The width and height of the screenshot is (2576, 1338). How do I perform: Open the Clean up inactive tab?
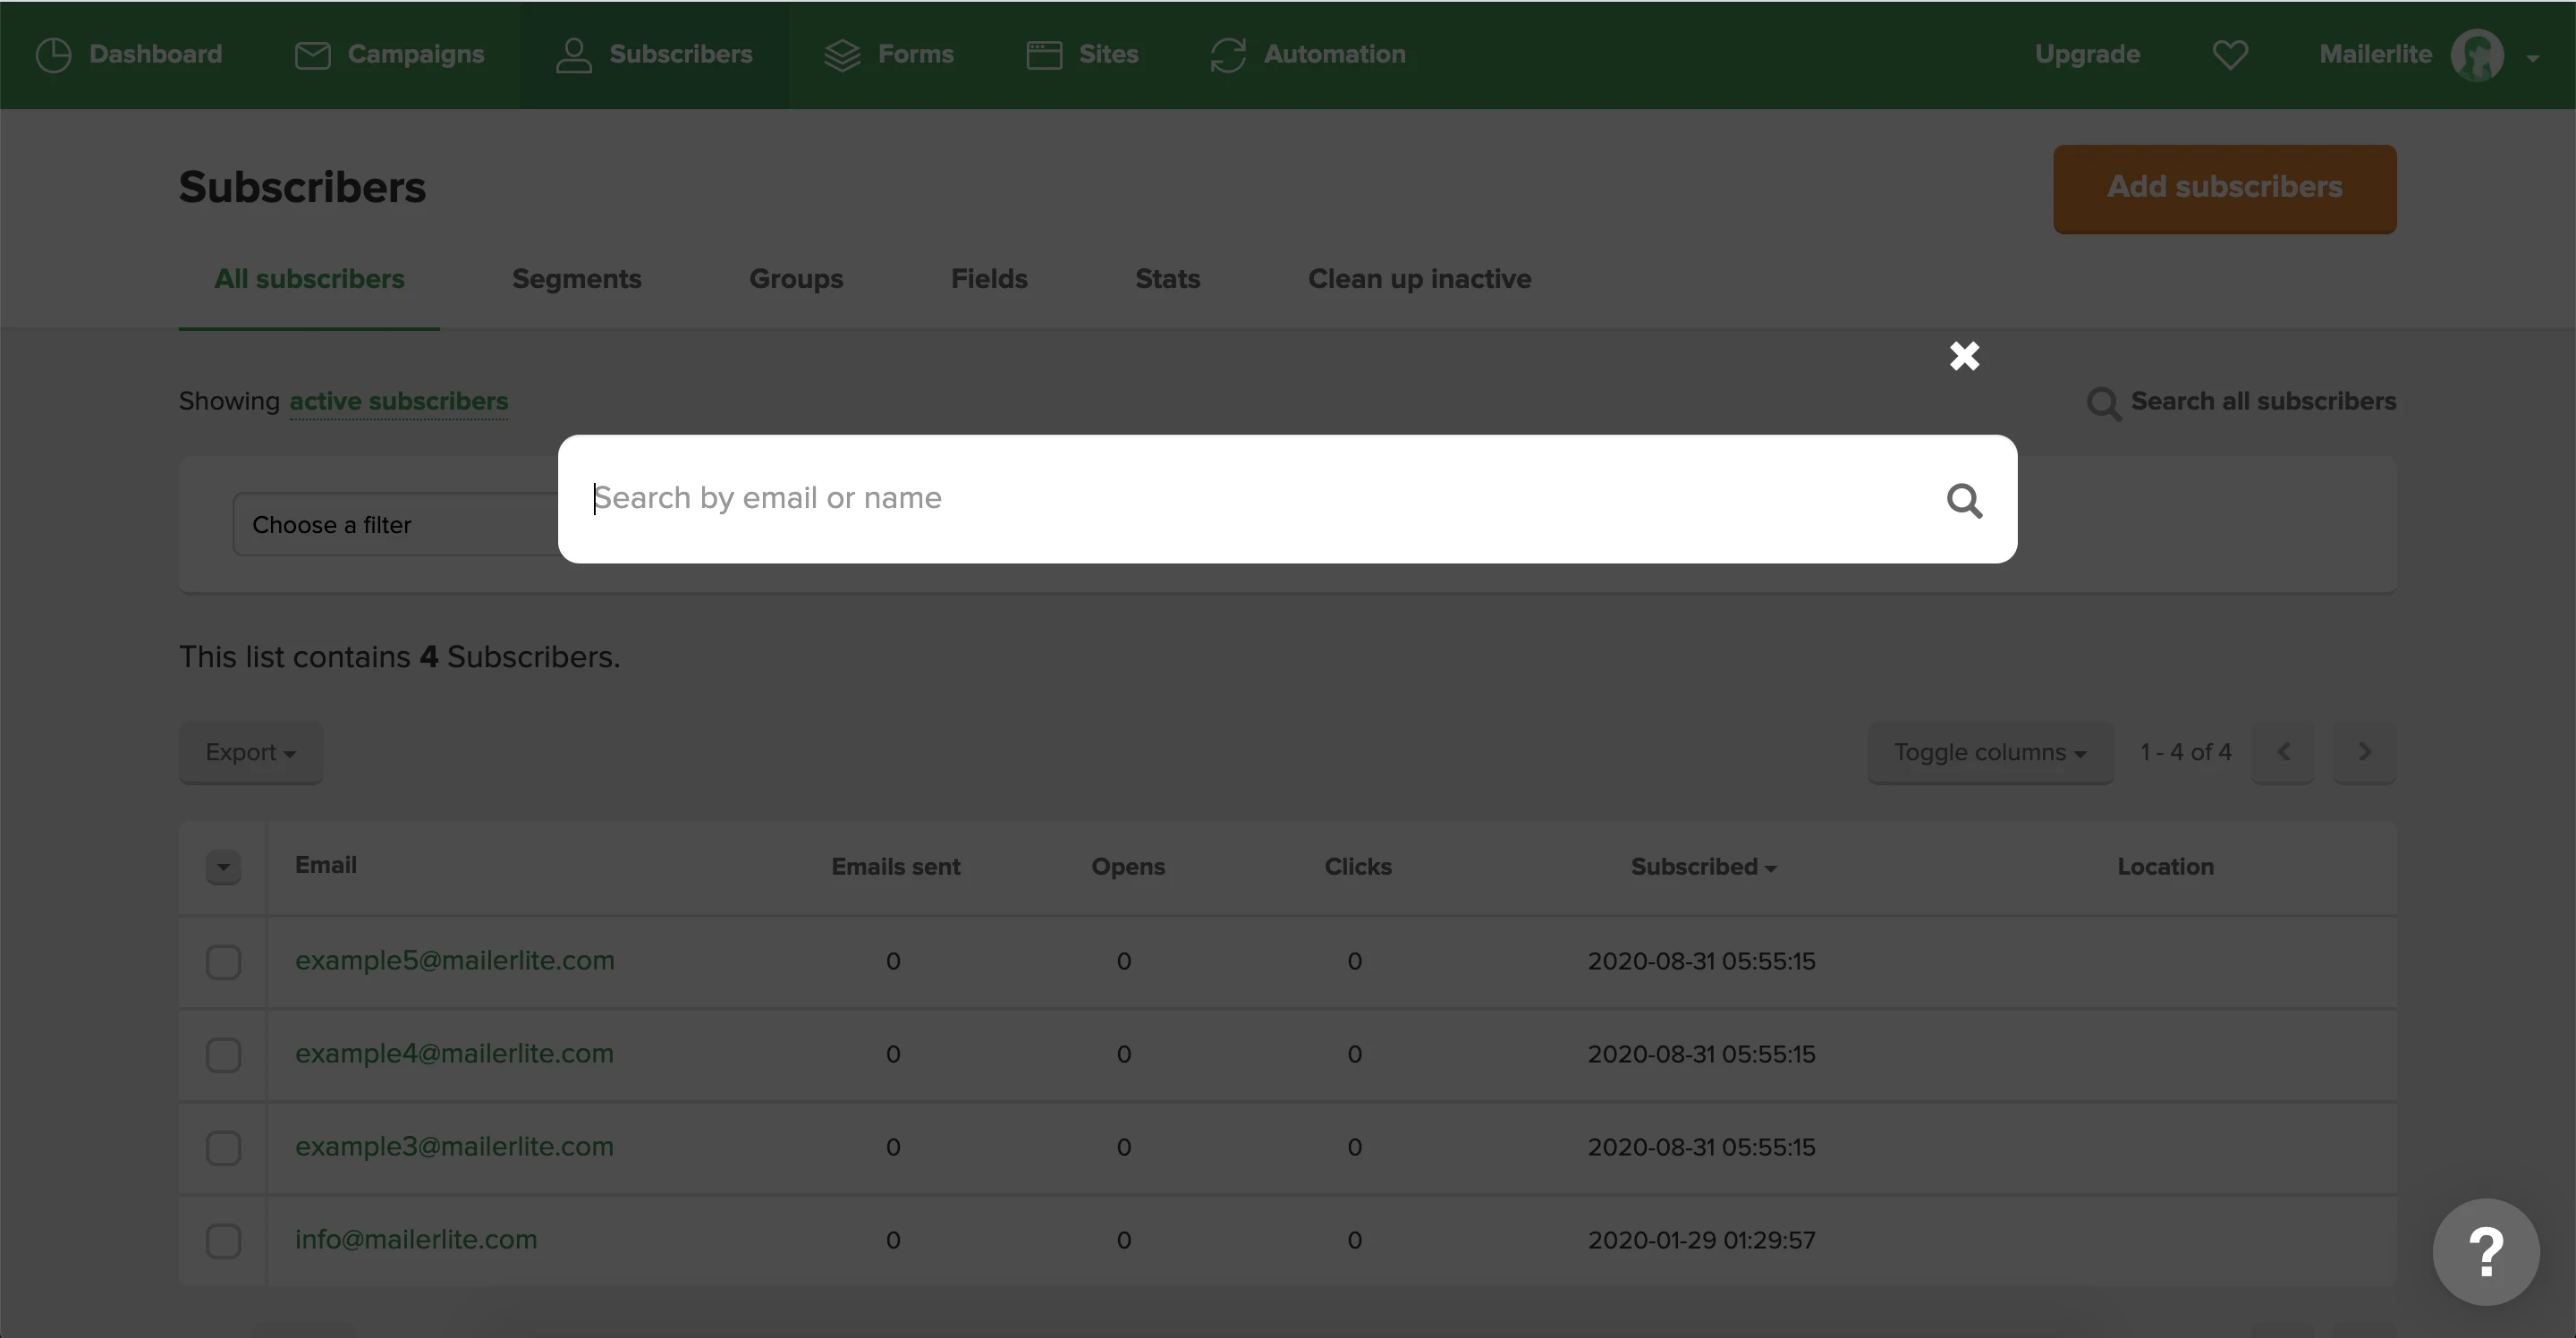tap(1419, 279)
